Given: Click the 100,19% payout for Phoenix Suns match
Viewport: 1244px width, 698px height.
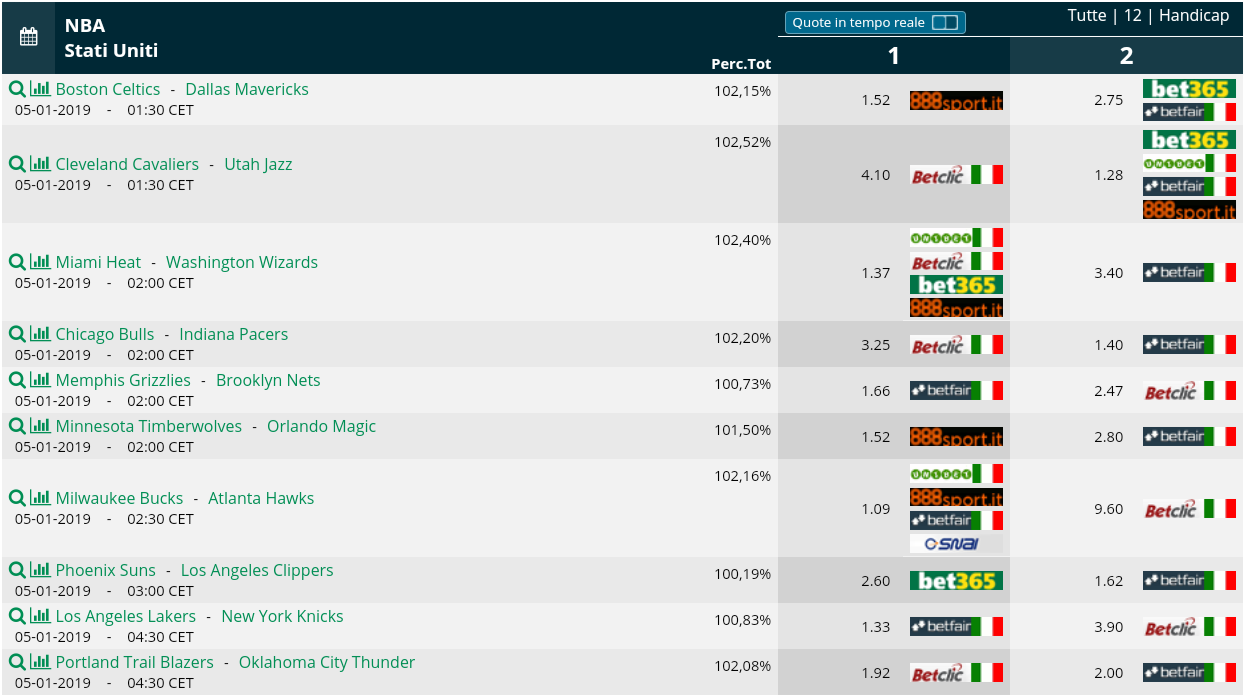Looking at the screenshot, I should point(743,574).
